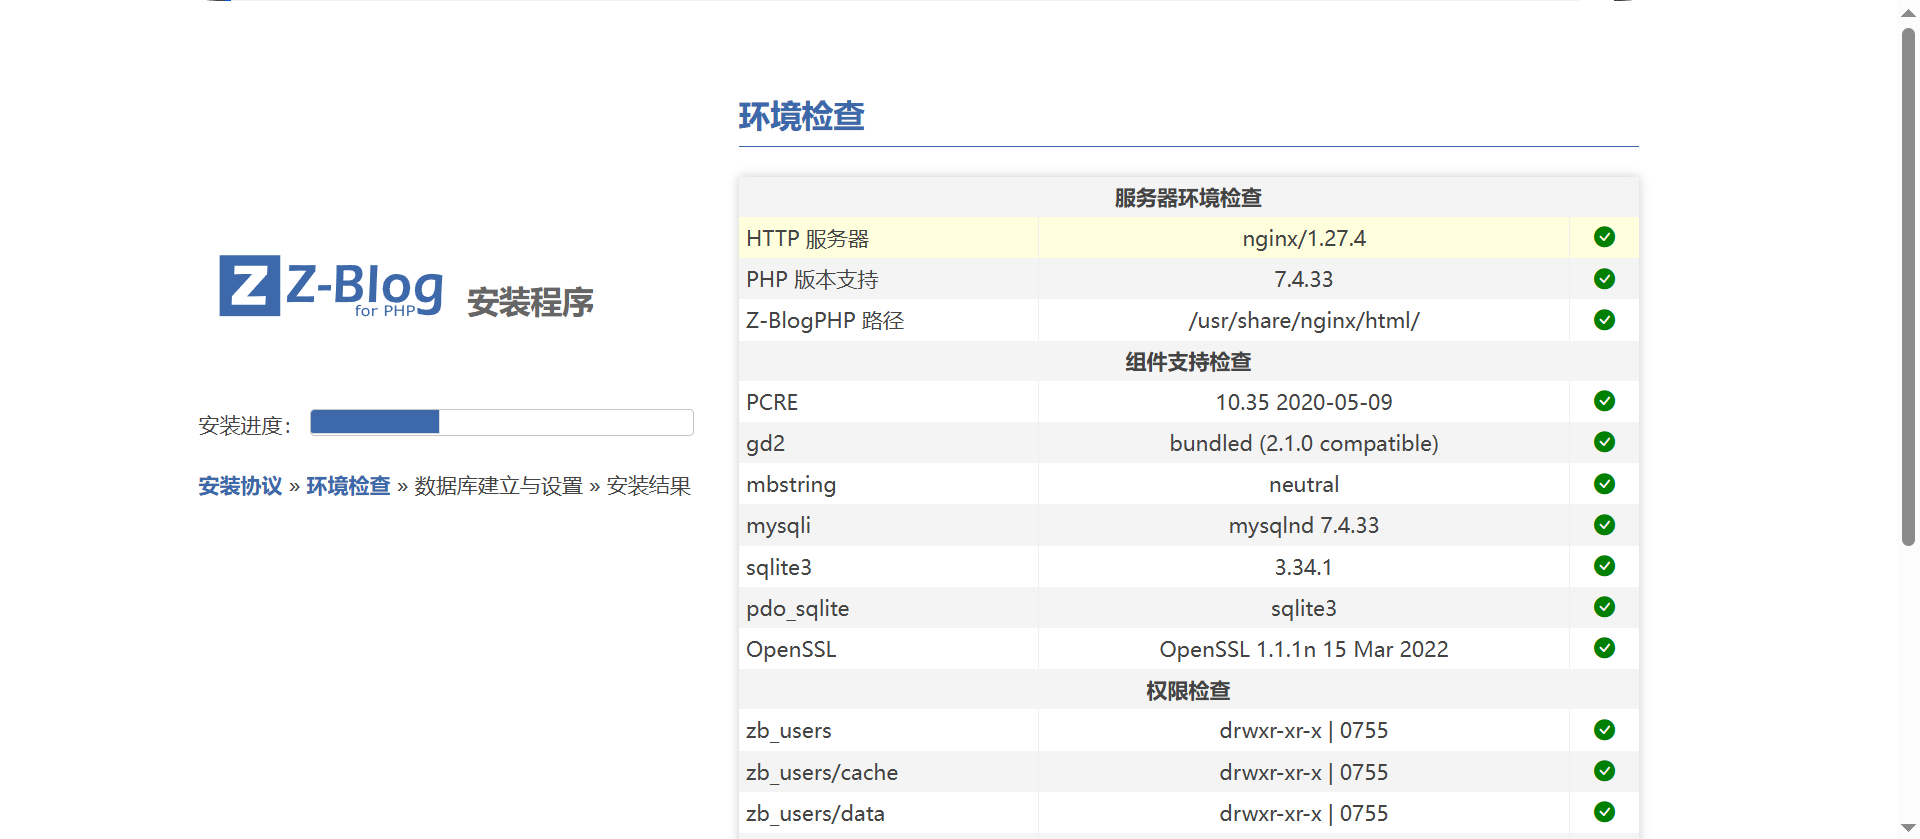This screenshot has height=839, width=1920.
Task: Click the 数据库建立与设置 step text
Action: pyautogui.click(x=498, y=486)
